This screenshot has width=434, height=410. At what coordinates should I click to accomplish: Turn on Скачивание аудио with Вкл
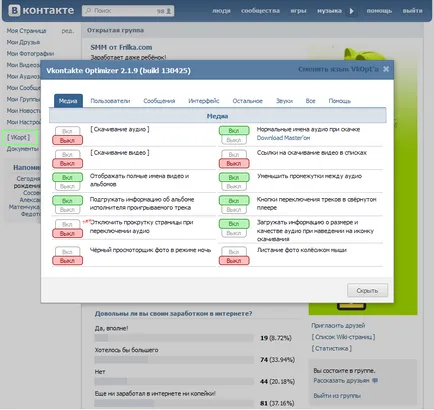point(67,131)
